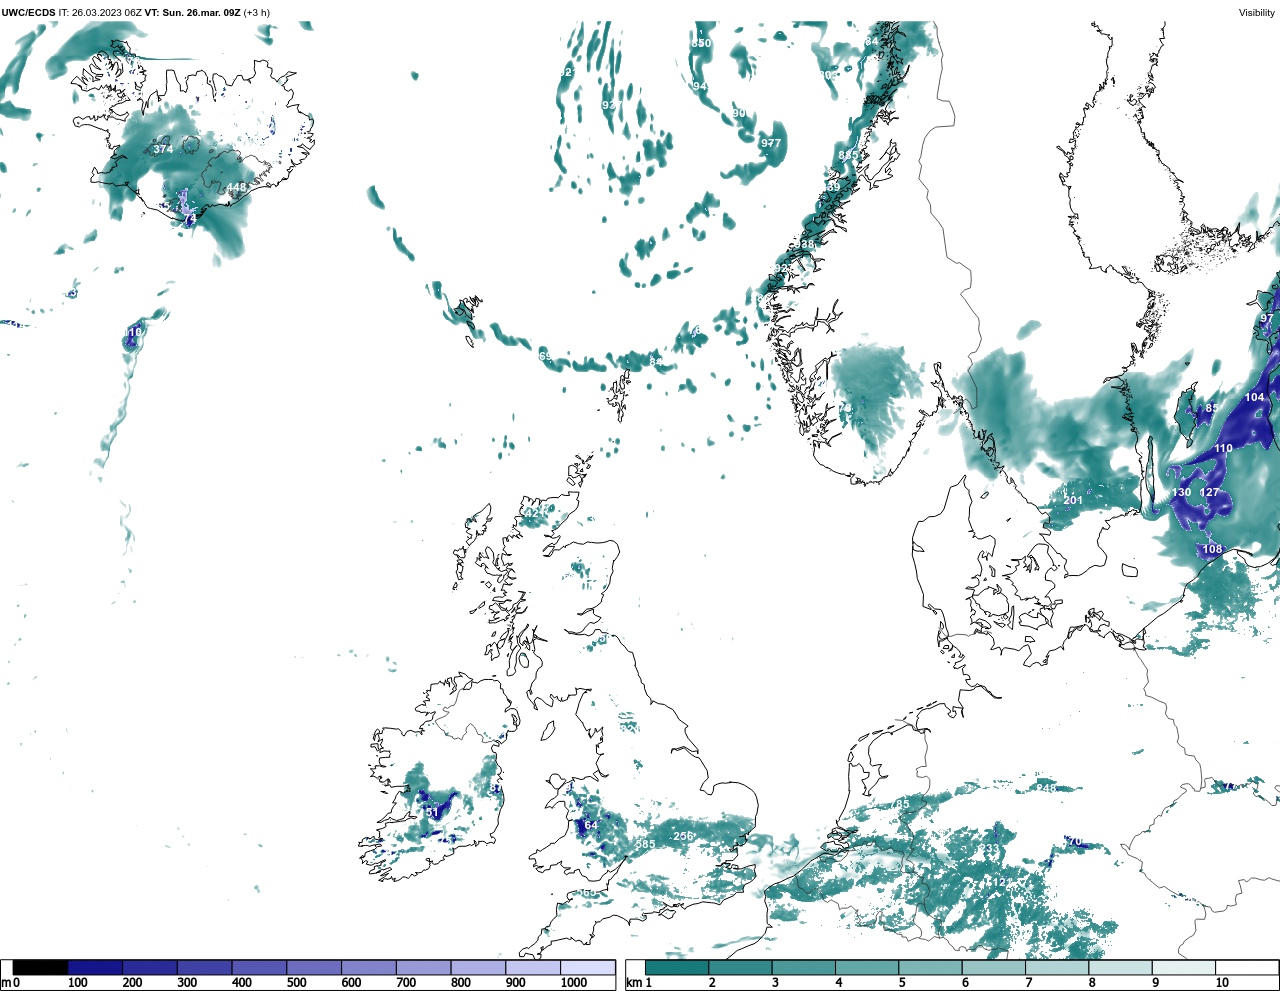
Task: Click the '(+3 h)' forecast offset text
Action: [256, 13]
